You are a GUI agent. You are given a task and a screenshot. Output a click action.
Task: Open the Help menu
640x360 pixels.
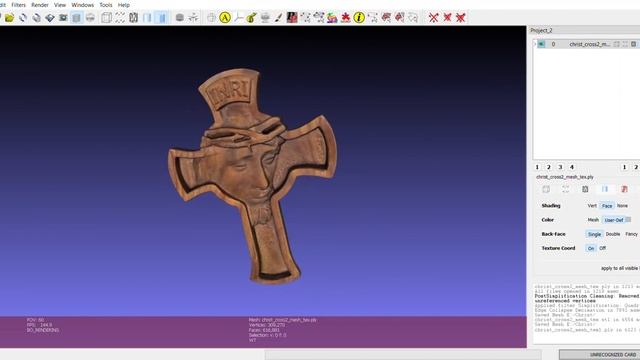coord(124,5)
